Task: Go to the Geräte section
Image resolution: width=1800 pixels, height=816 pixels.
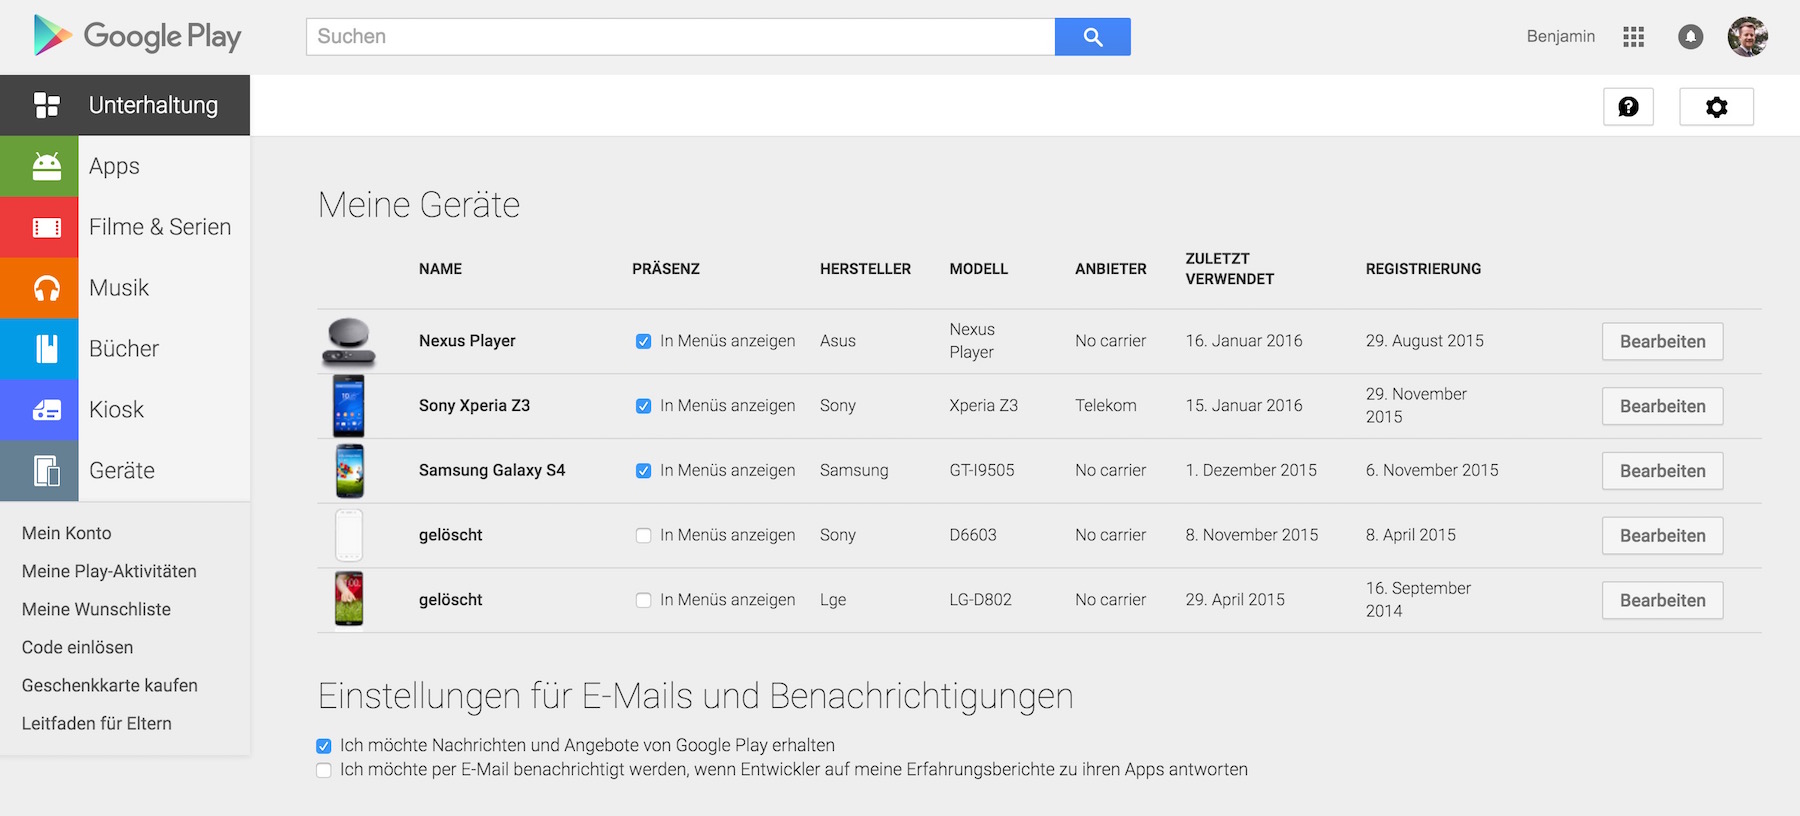Action: point(125,471)
